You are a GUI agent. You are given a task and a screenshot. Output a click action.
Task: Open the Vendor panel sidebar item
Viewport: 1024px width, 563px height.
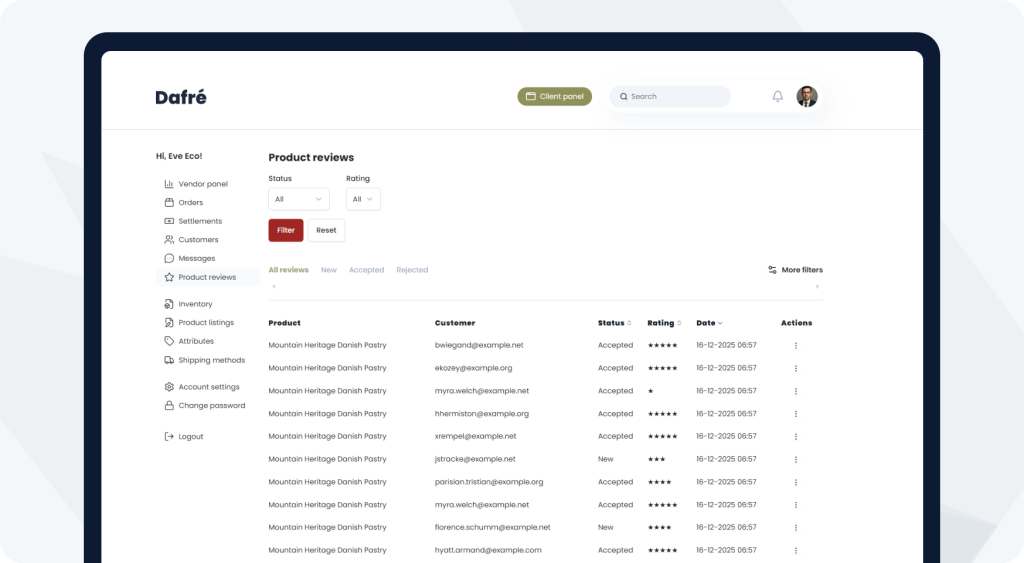[202, 184]
